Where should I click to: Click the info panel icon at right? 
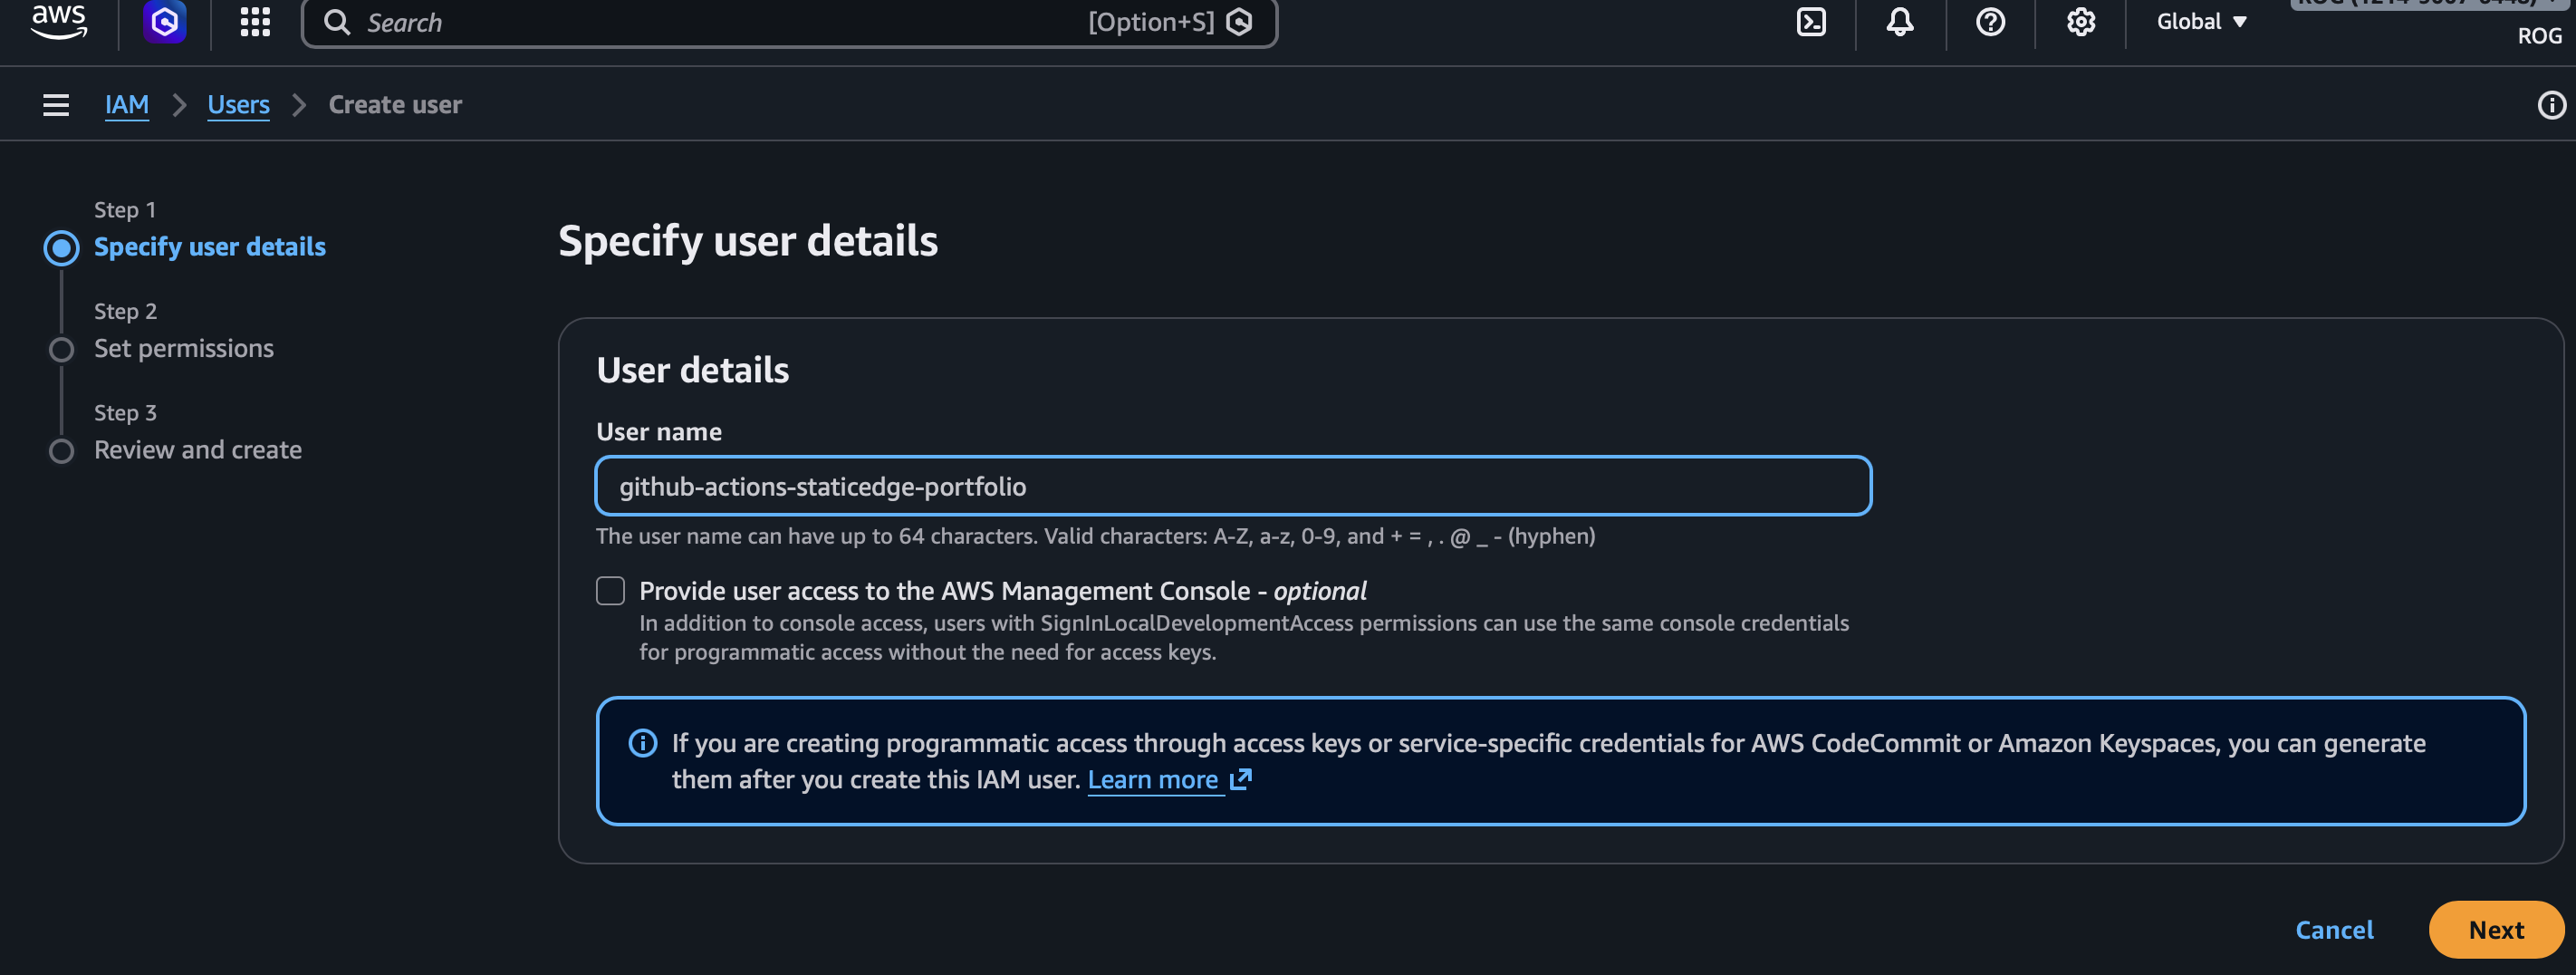coord(2551,105)
